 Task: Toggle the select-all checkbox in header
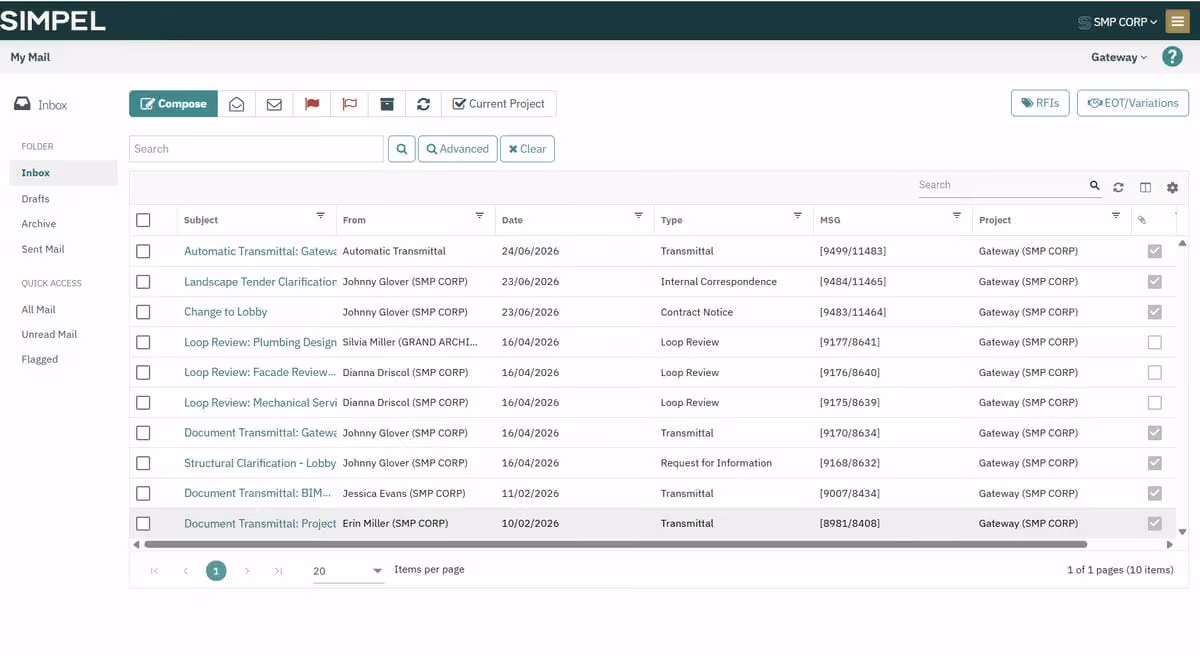(143, 220)
